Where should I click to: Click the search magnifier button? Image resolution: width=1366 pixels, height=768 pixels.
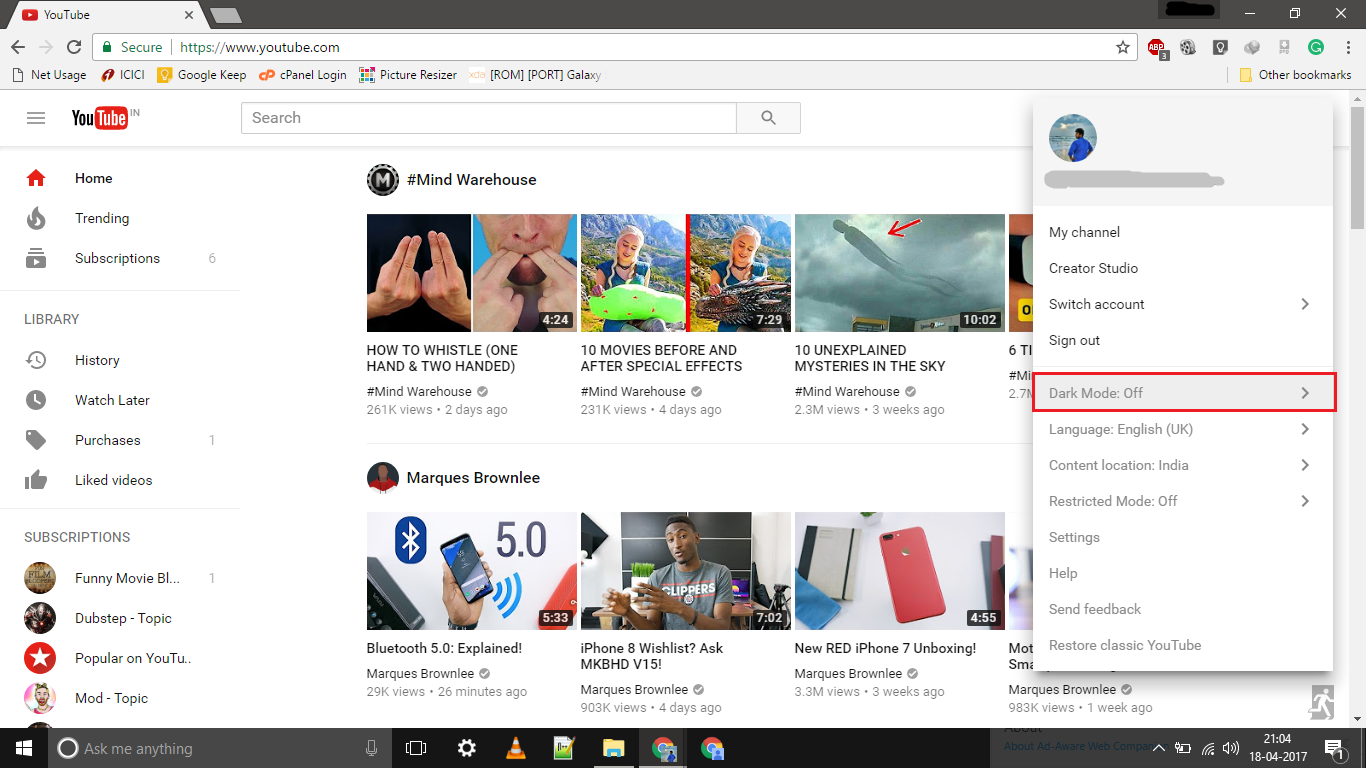point(768,118)
